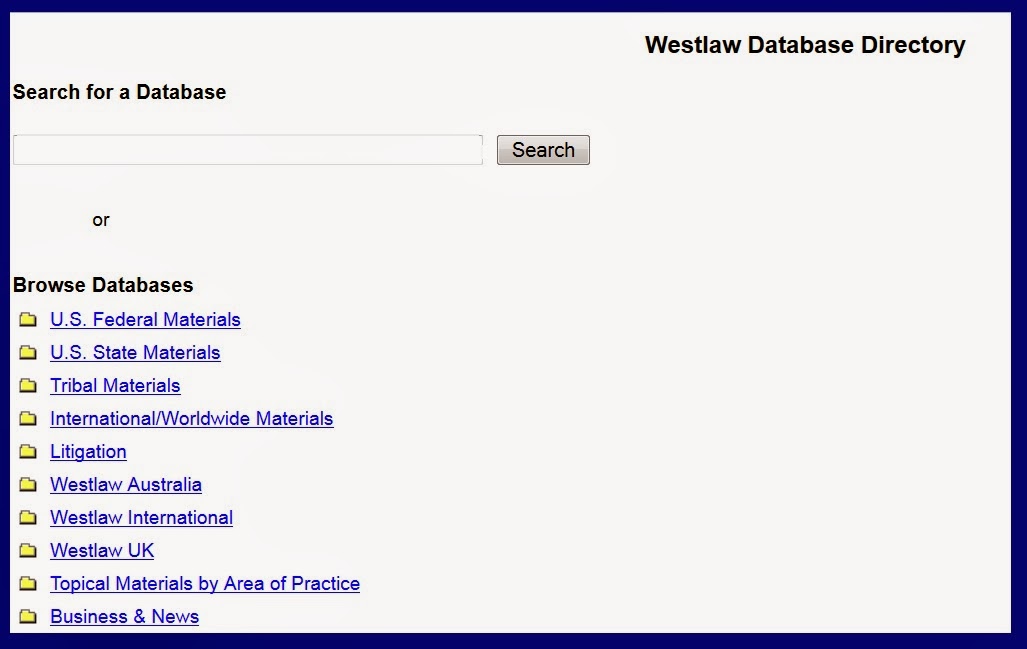
Task: Browse the Litigation databases
Action: tap(88, 452)
